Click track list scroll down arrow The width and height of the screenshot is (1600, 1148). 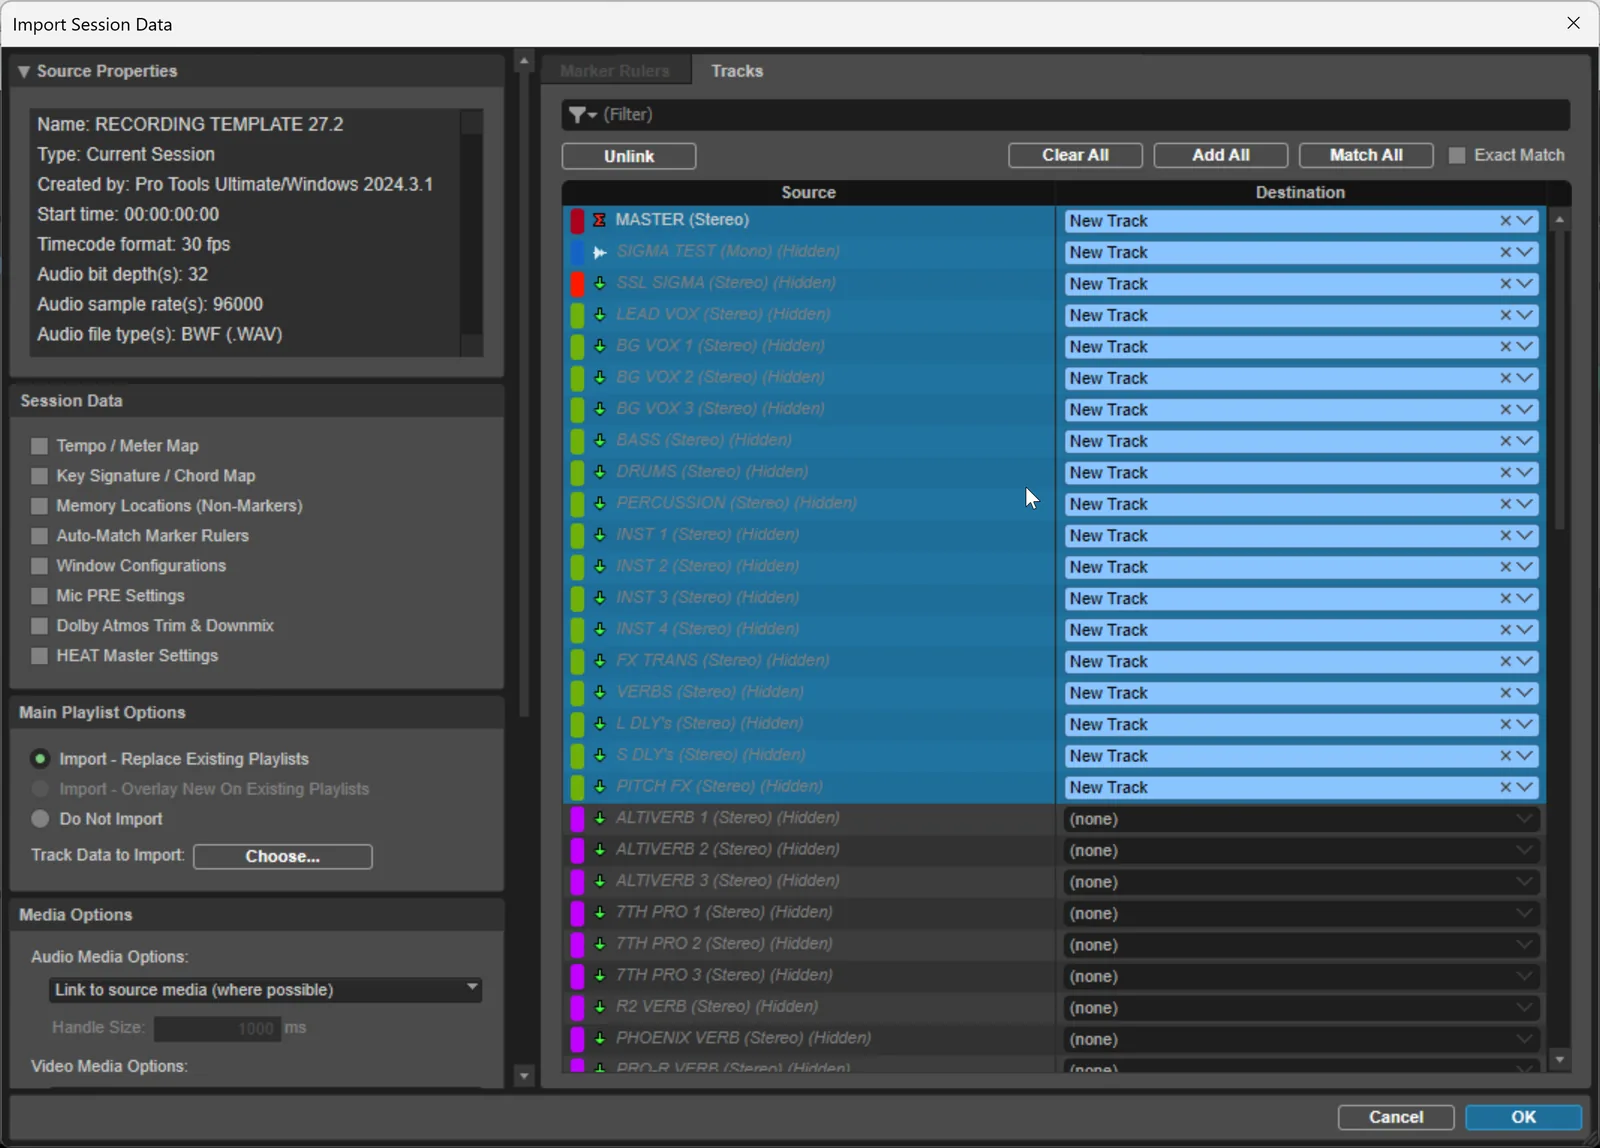tap(1559, 1059)
